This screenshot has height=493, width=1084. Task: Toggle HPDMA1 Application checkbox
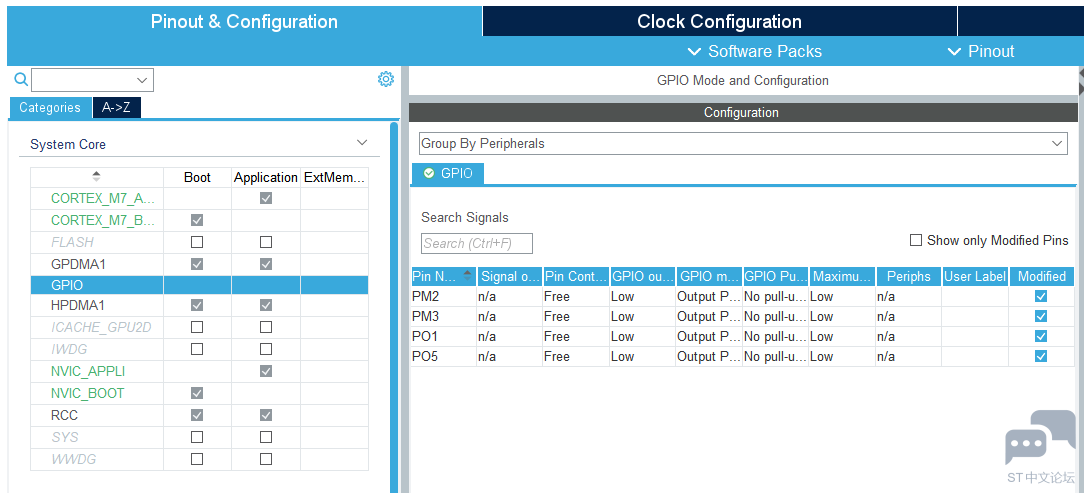coord(265,305)
